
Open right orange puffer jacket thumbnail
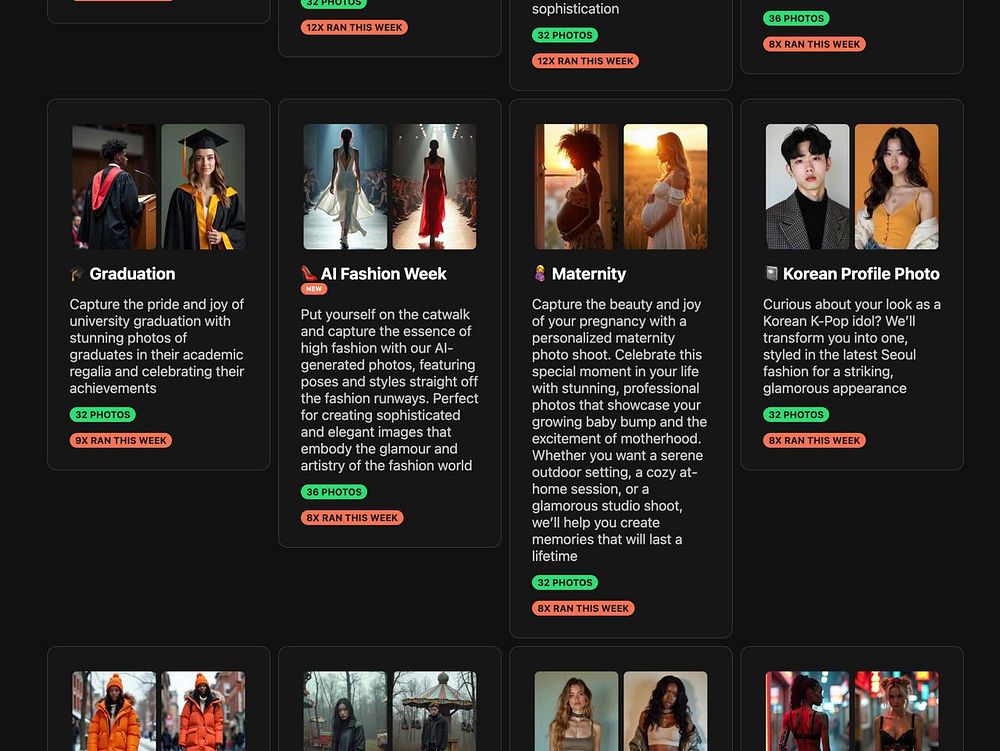(x=203, y=711)
